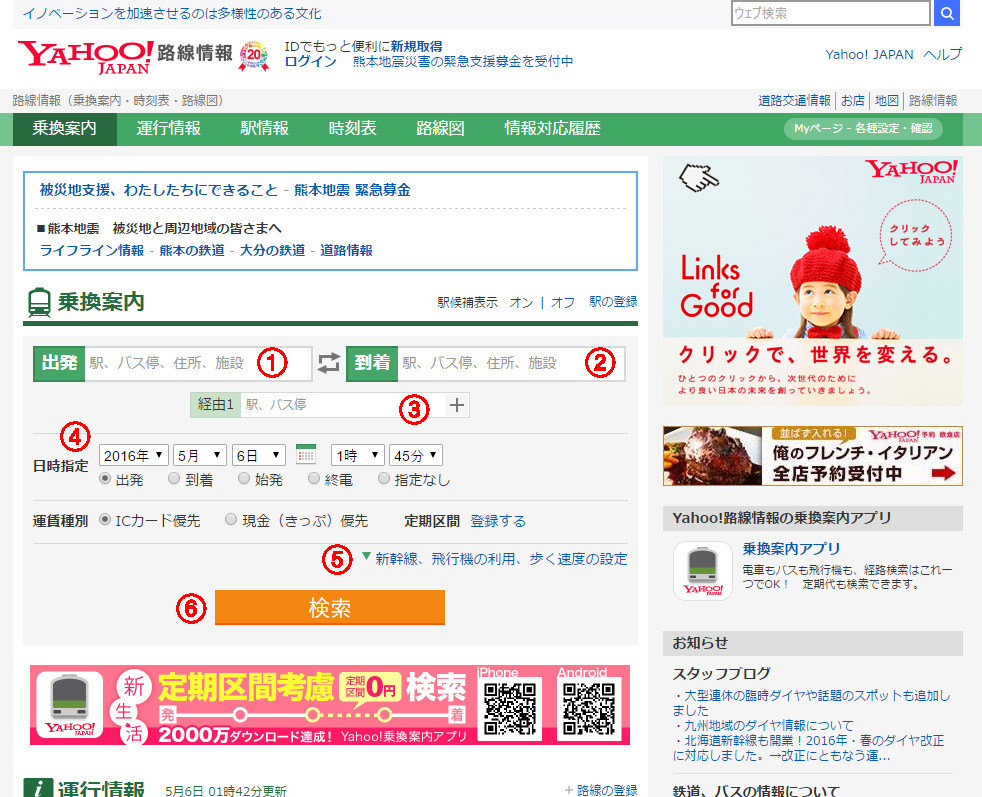
Task: Turn station suggestions オン
Action: 521,302
